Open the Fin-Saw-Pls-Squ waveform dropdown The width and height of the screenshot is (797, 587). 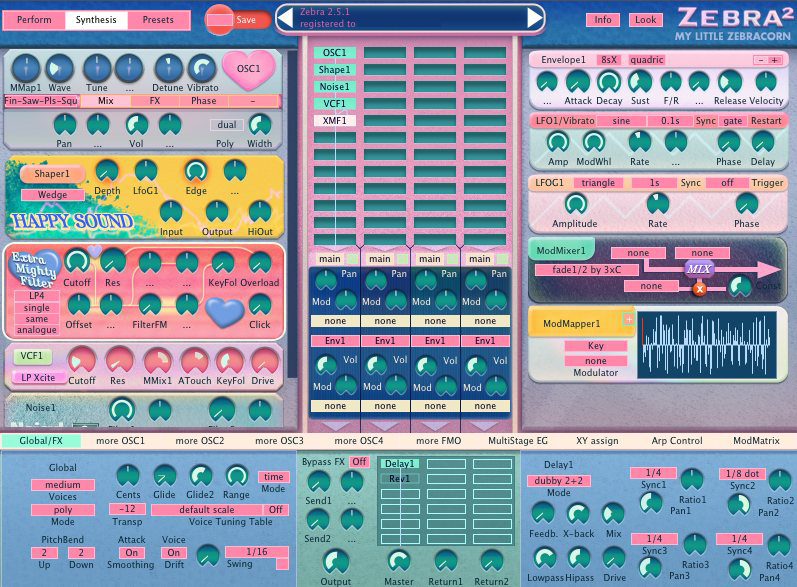point(41,101)
